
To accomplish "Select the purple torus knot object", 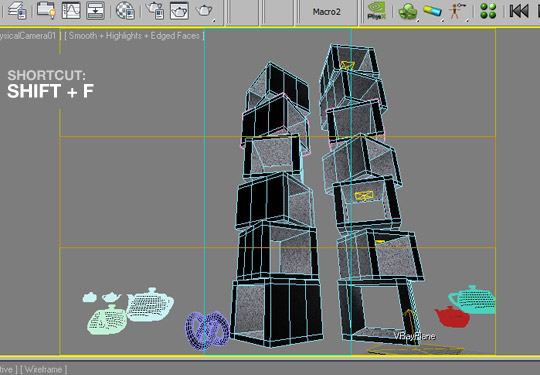I will (207, 330).
